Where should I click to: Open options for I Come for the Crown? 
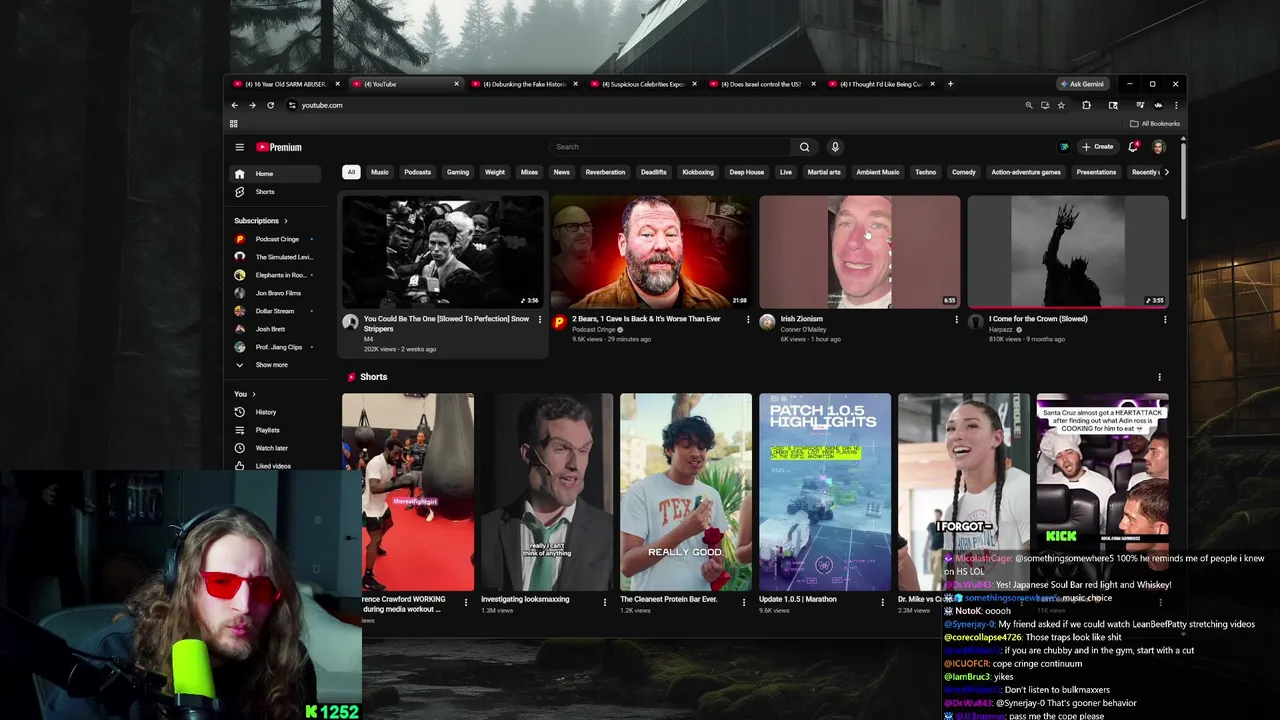click(x=1165, y=320)
